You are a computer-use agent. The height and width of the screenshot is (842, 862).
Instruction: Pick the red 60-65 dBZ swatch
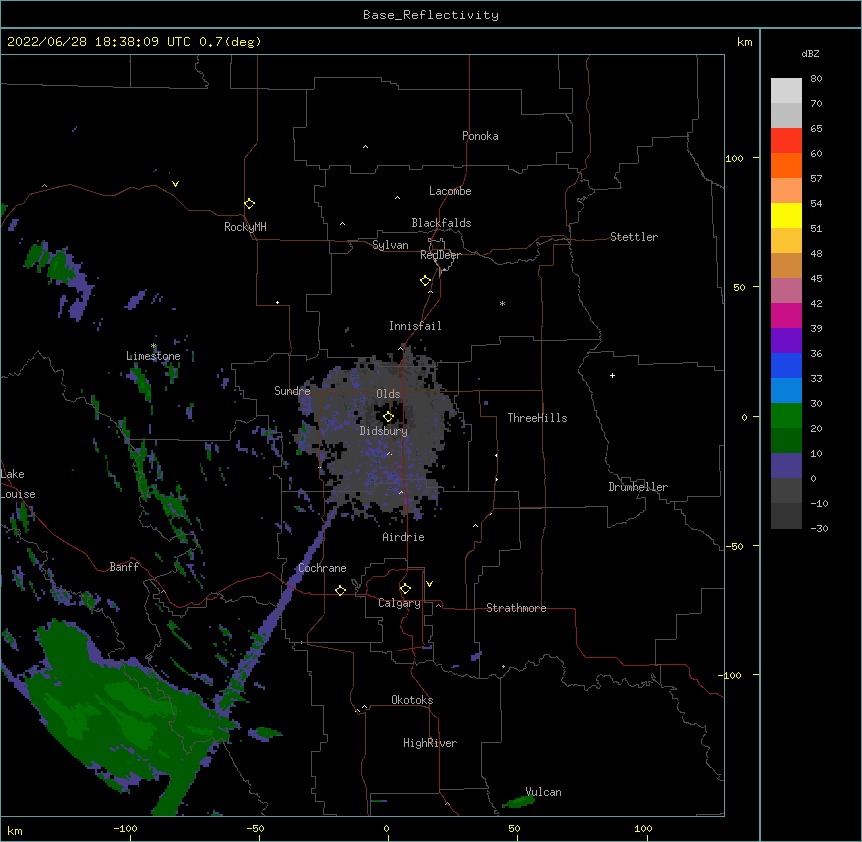[786, 140]
